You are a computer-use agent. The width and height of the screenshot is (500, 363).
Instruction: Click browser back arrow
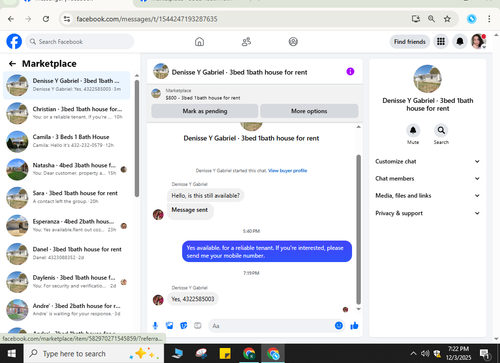coord(11,19)
